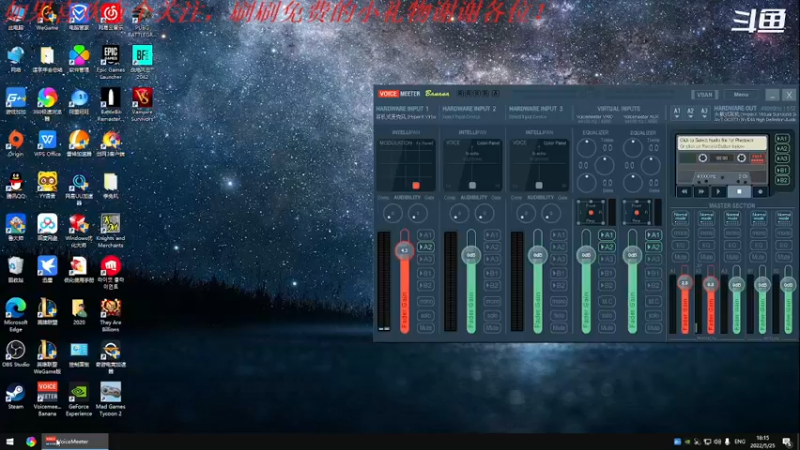Toggle EQ on master A1 bus

point(680,245)
